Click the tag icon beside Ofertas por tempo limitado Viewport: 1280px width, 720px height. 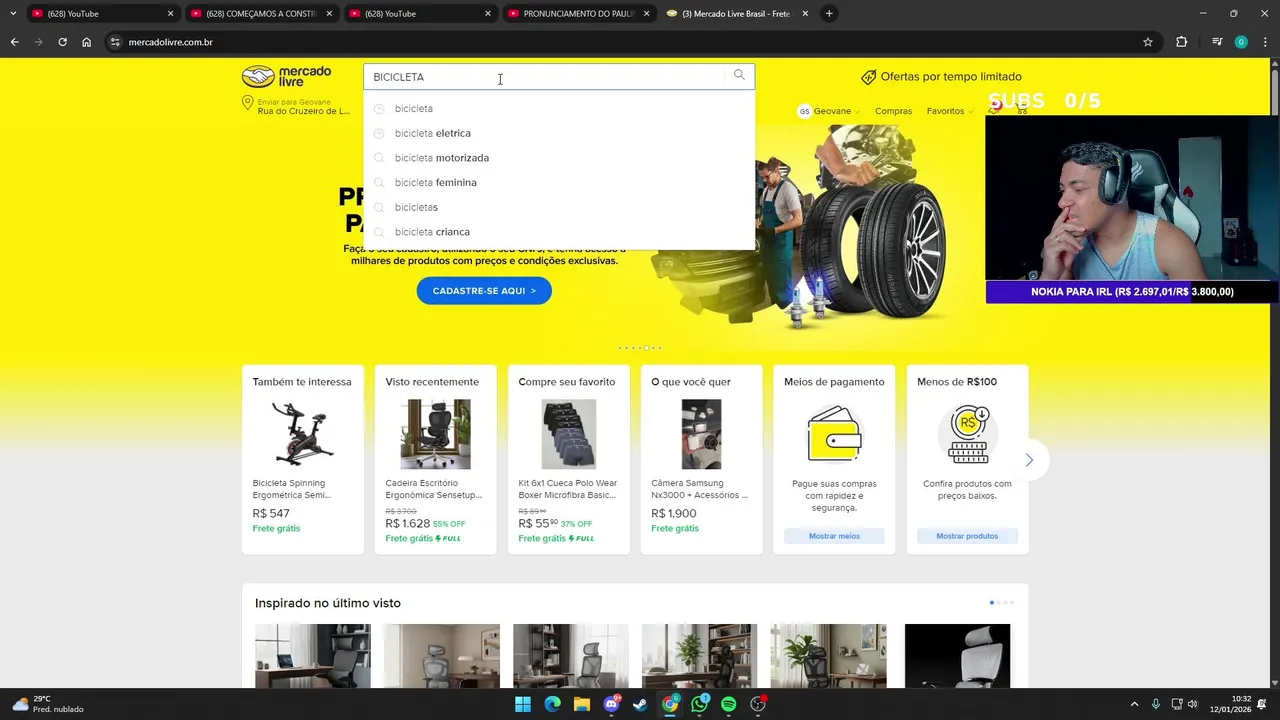click(x=868, y=77)
